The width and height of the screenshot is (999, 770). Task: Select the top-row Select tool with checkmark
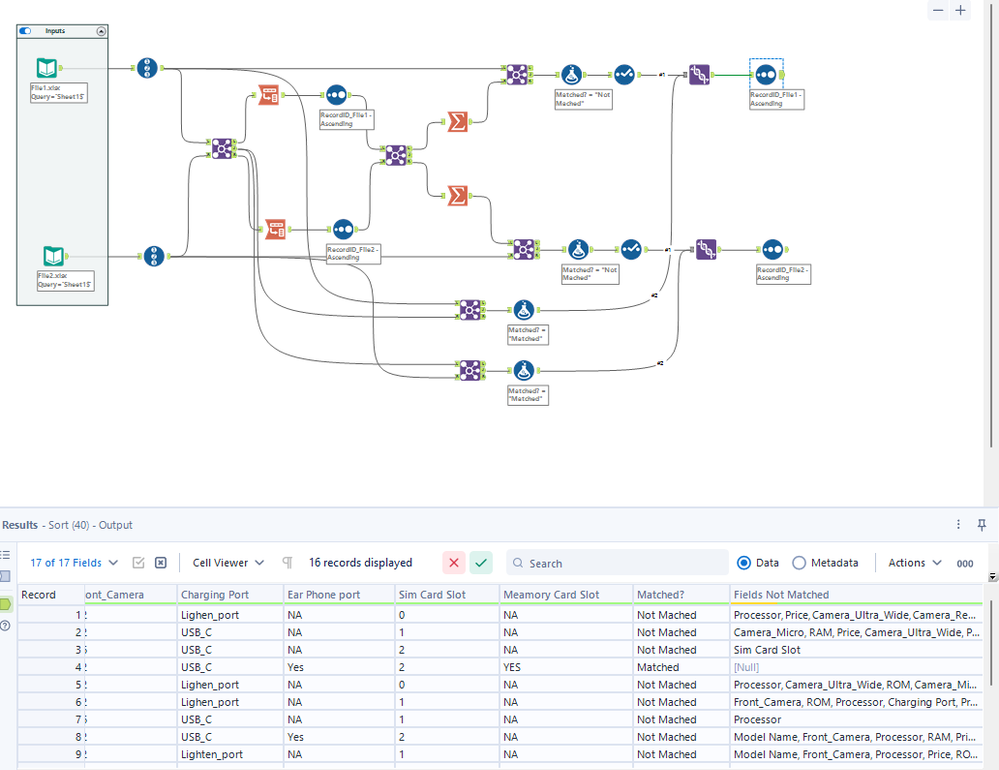click(624, 75)
